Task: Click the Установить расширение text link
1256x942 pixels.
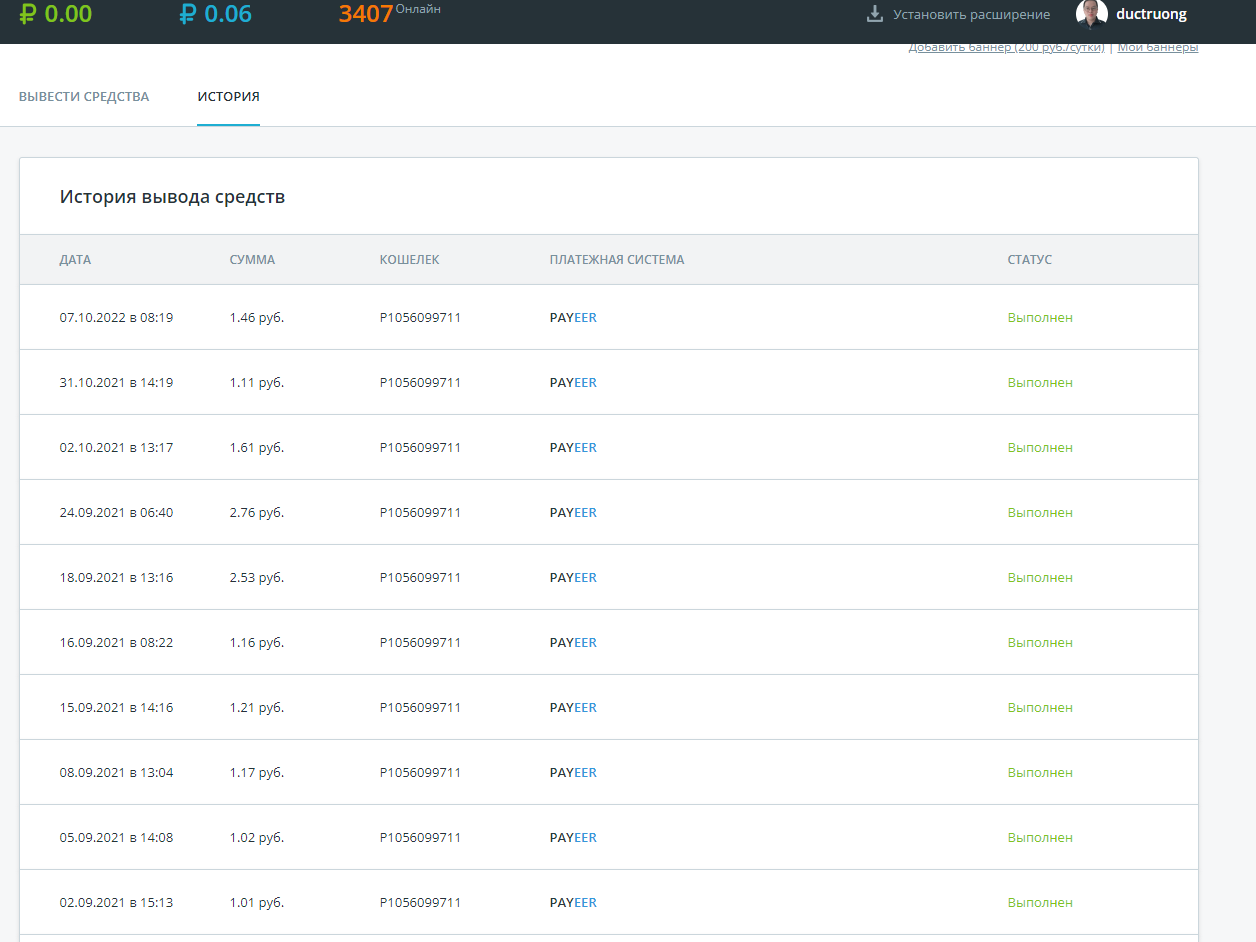Action: 971,14
